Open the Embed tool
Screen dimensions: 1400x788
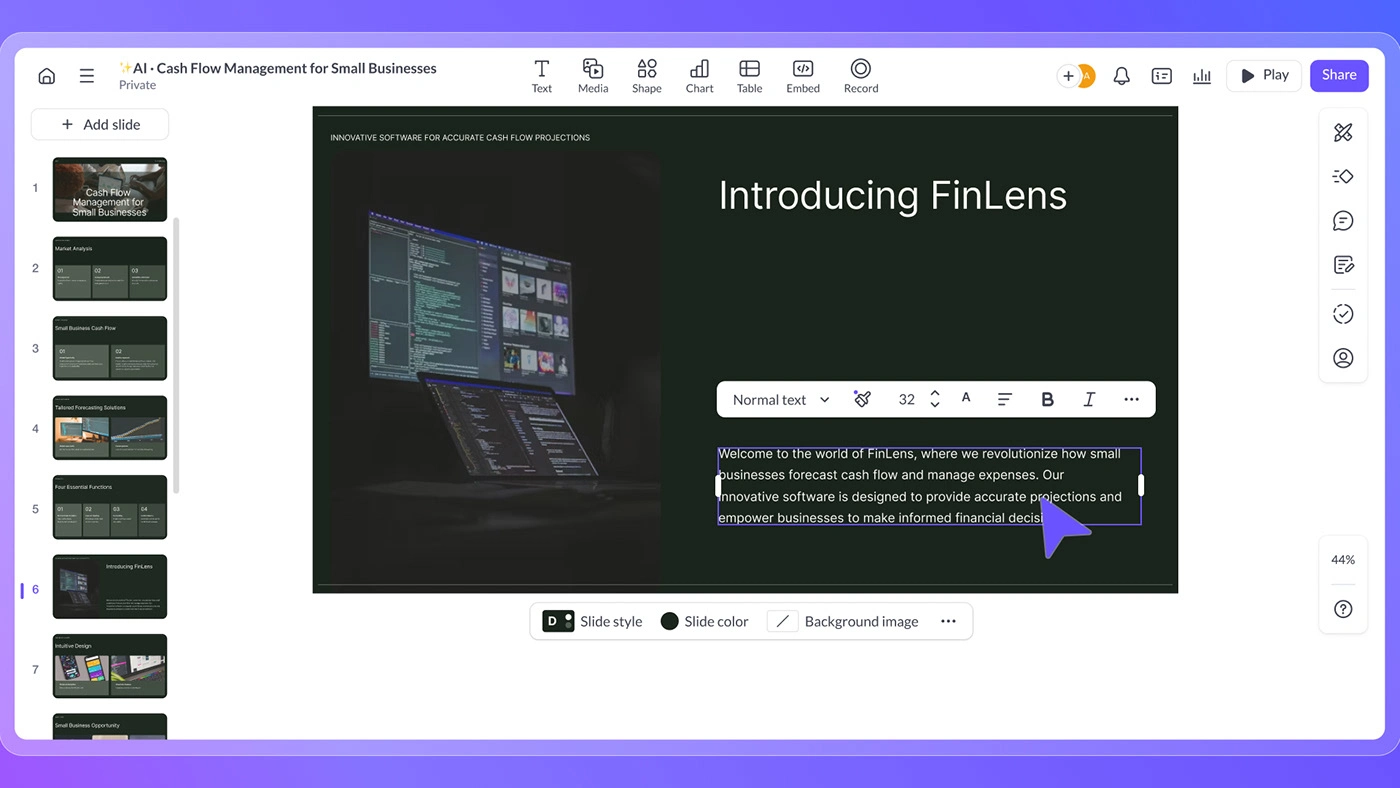click(803, 76)
